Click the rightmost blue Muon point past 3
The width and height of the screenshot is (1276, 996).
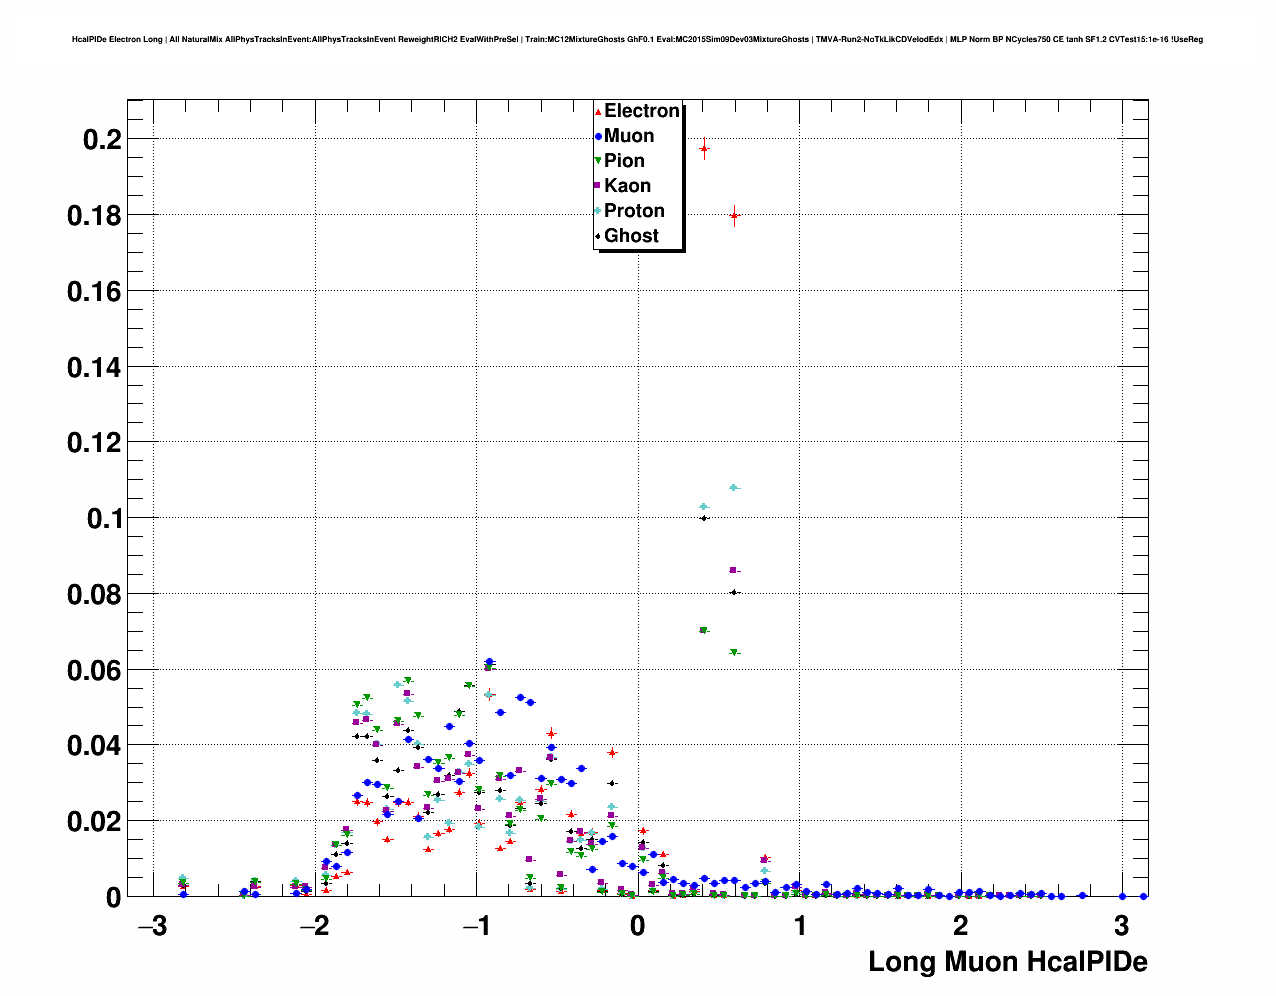pyautogui.click(x=1143, y=896)
